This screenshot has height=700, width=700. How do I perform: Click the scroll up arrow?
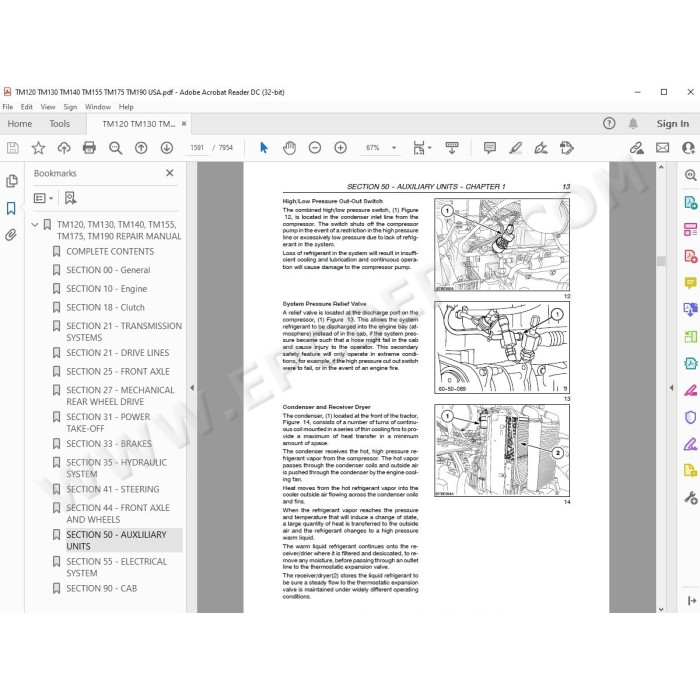click(661, 167)
